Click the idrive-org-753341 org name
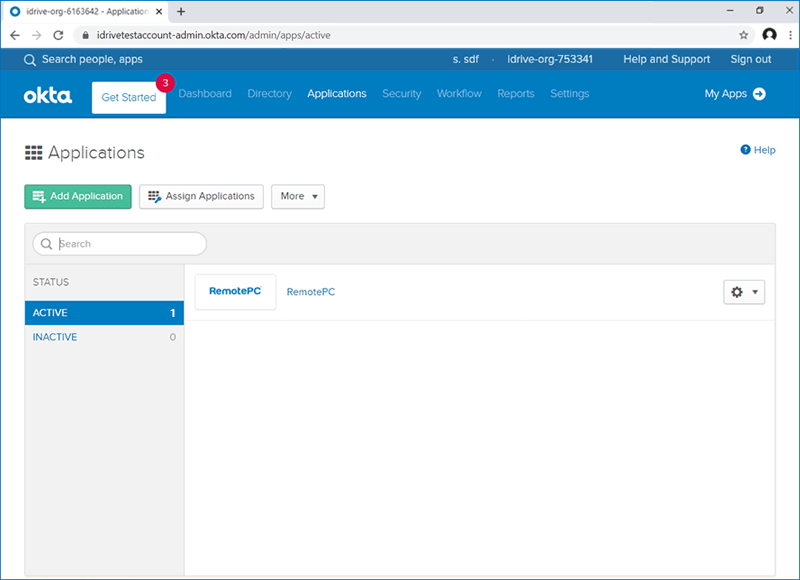The image size is (800, 580). tap(550, 59)
